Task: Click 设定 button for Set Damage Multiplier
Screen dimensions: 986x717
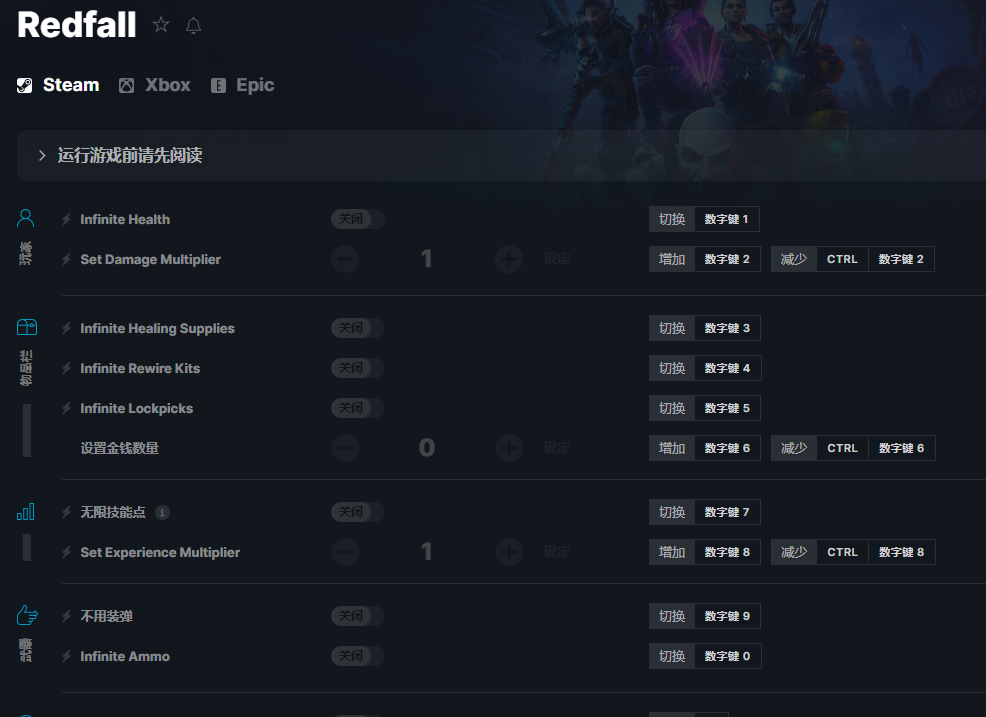Action: (x=557, y=259)
